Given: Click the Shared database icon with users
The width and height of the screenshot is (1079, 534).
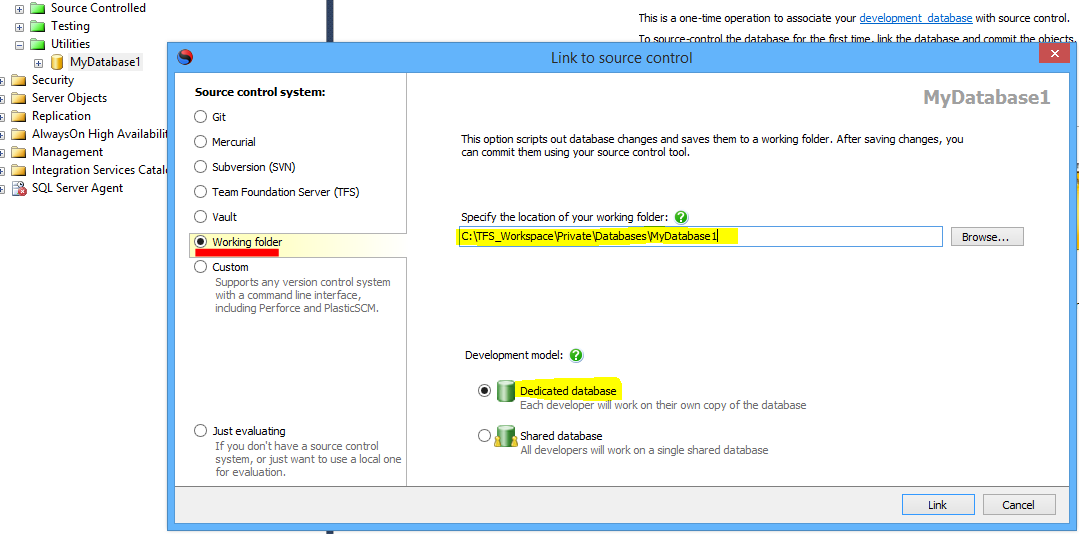Looking at the screenshot, I should point(506,436).
